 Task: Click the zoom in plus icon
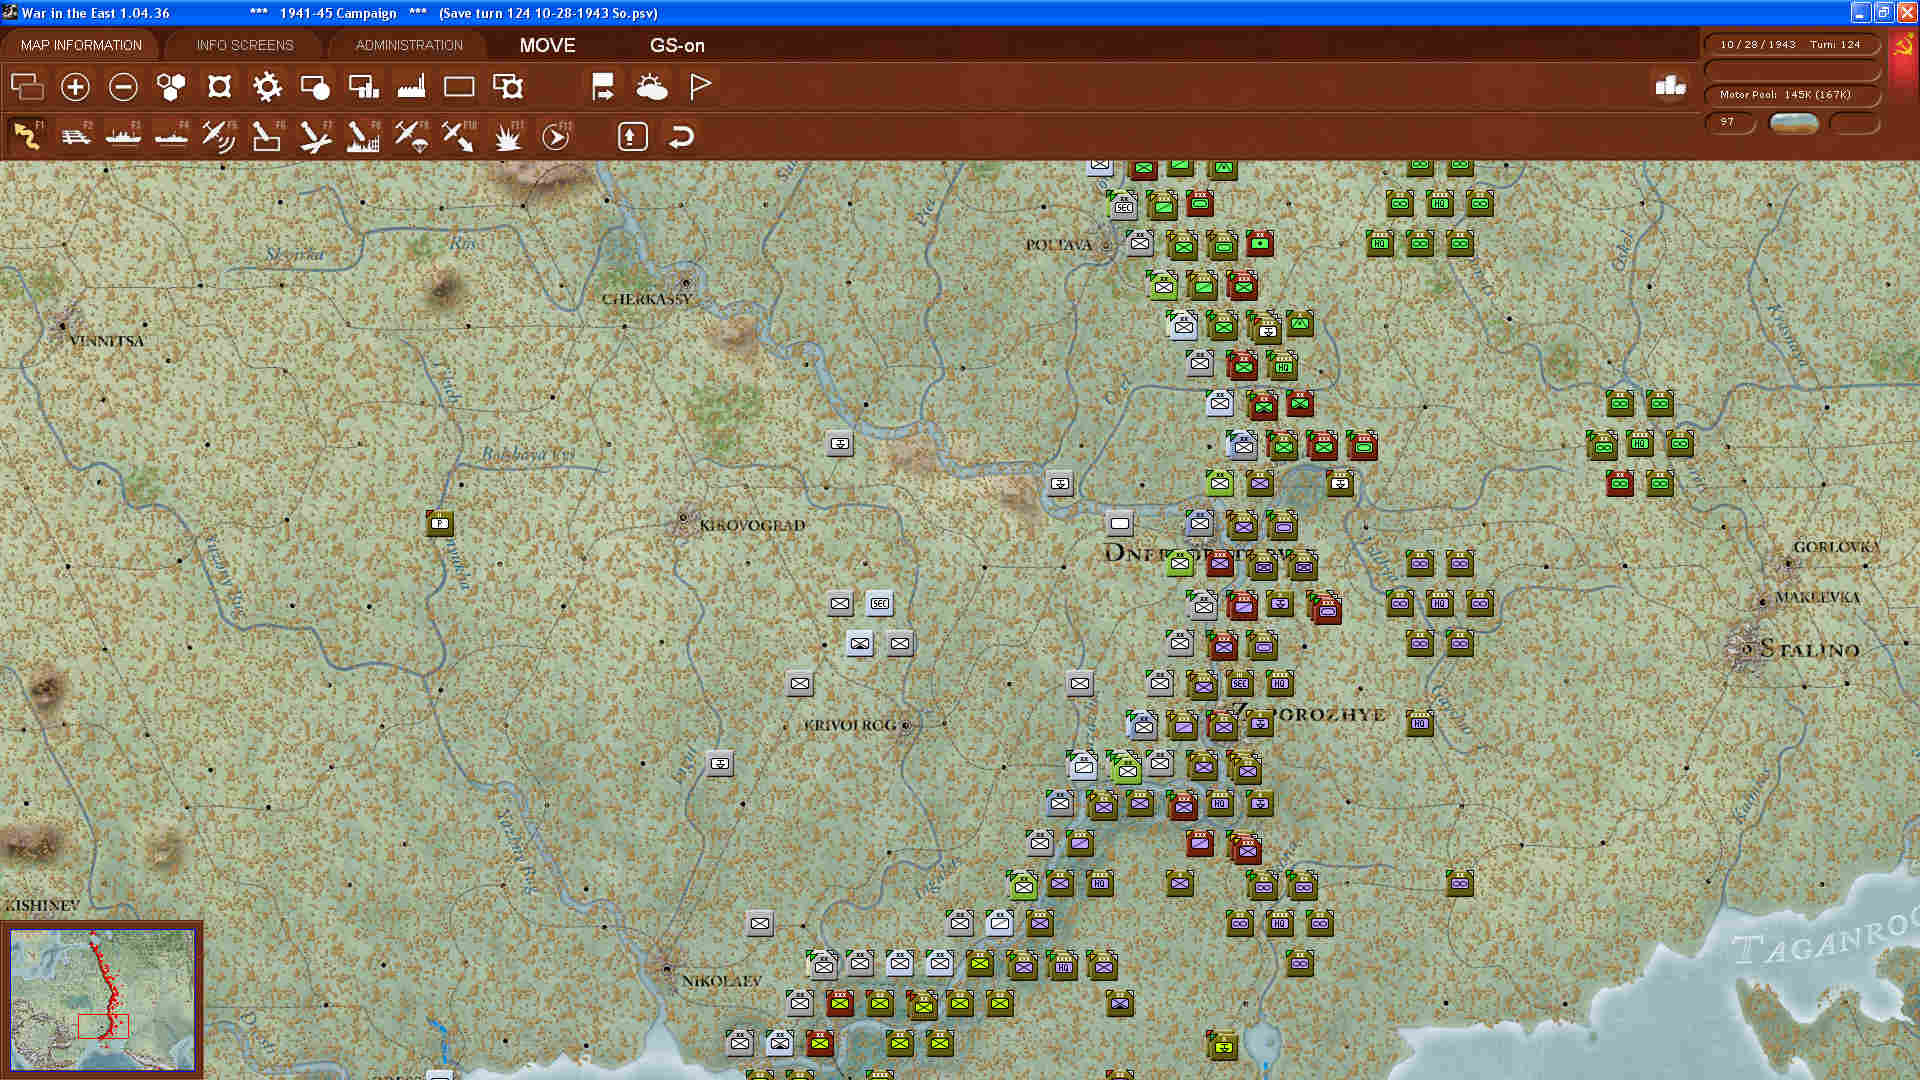pyautogui.click(x=75, y=87)
